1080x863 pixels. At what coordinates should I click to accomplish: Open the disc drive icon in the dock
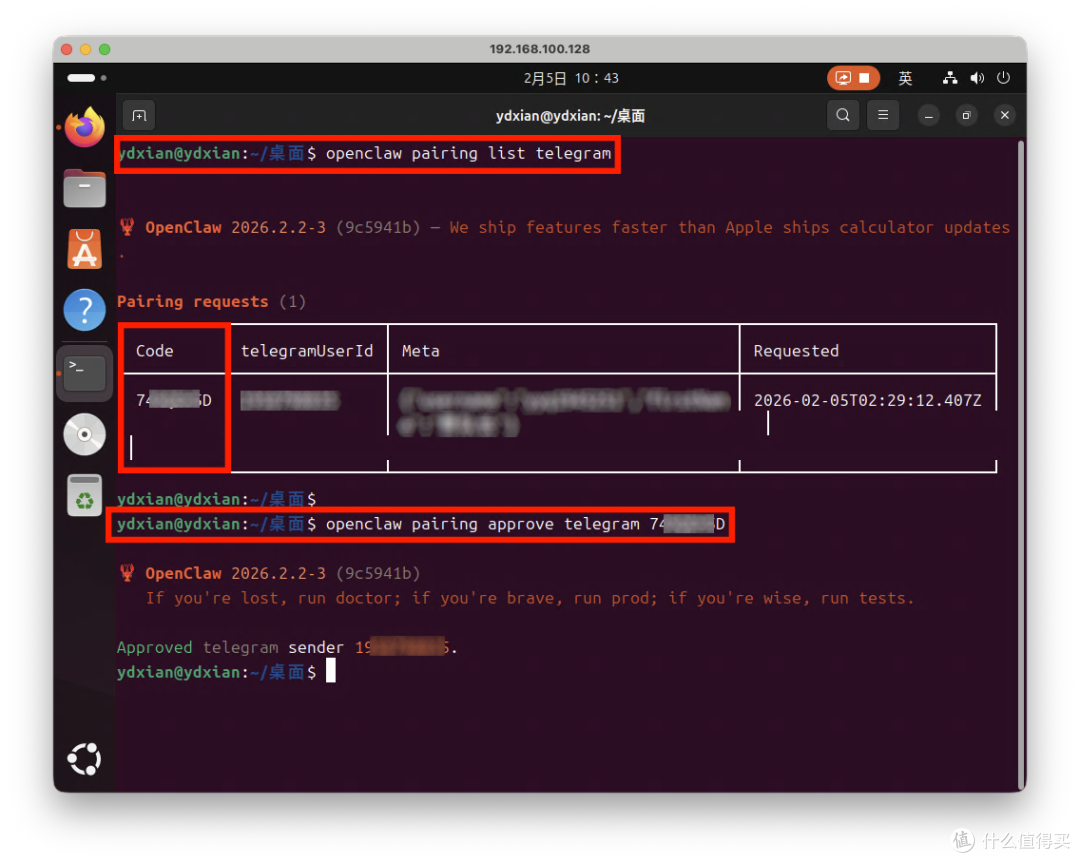point(85,435)
